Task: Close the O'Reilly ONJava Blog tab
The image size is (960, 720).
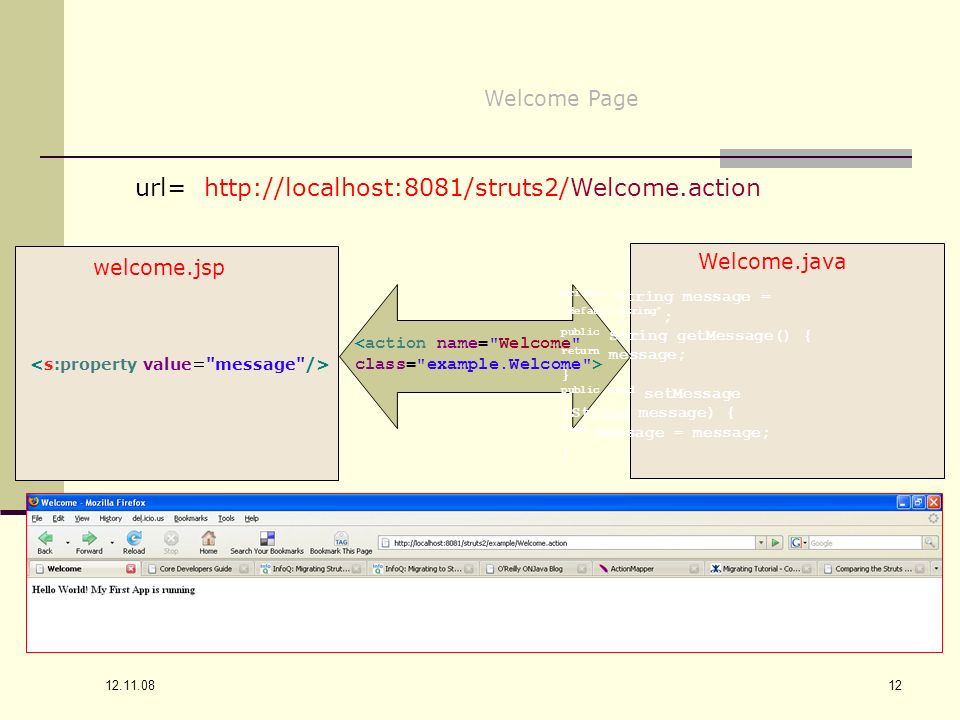Action: click(x=582, y=569)
